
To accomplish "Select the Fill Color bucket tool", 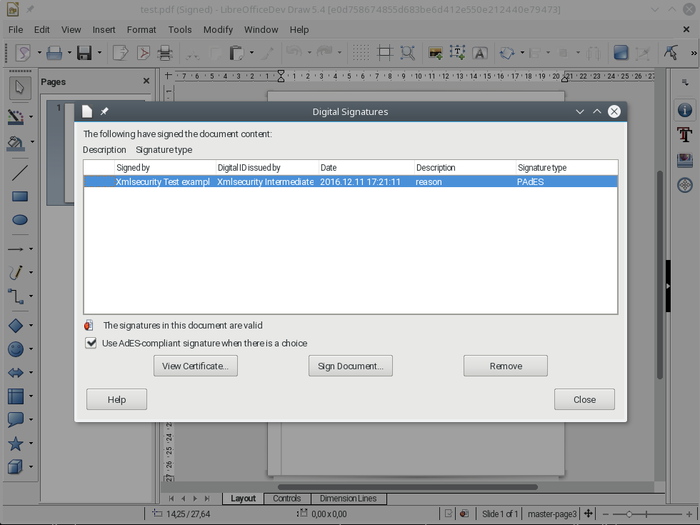I will (x=16, y=143).
